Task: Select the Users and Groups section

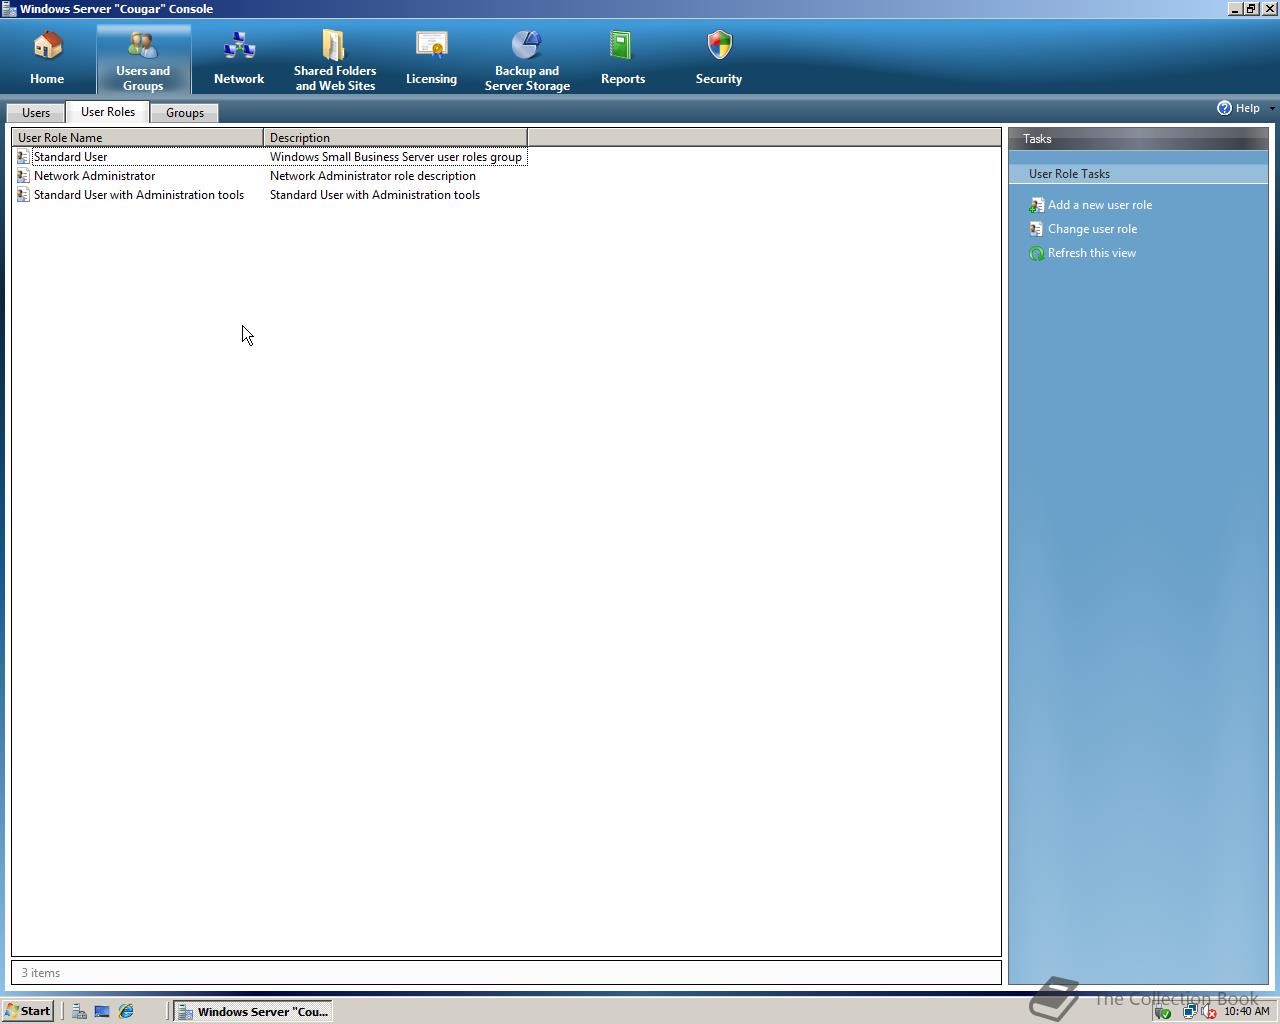Action: (x=143, y=59)
